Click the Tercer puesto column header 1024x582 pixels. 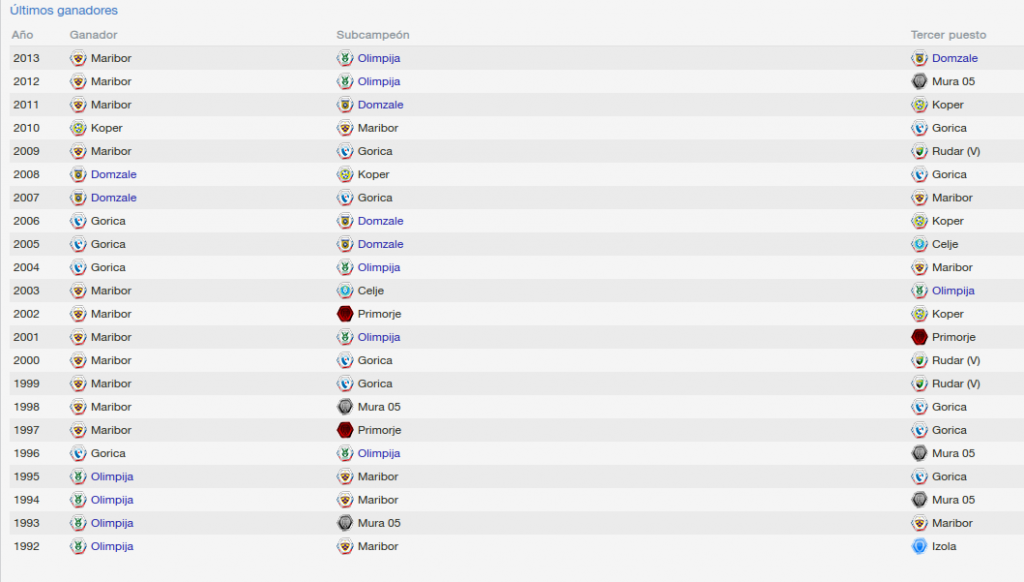point(948,35)
